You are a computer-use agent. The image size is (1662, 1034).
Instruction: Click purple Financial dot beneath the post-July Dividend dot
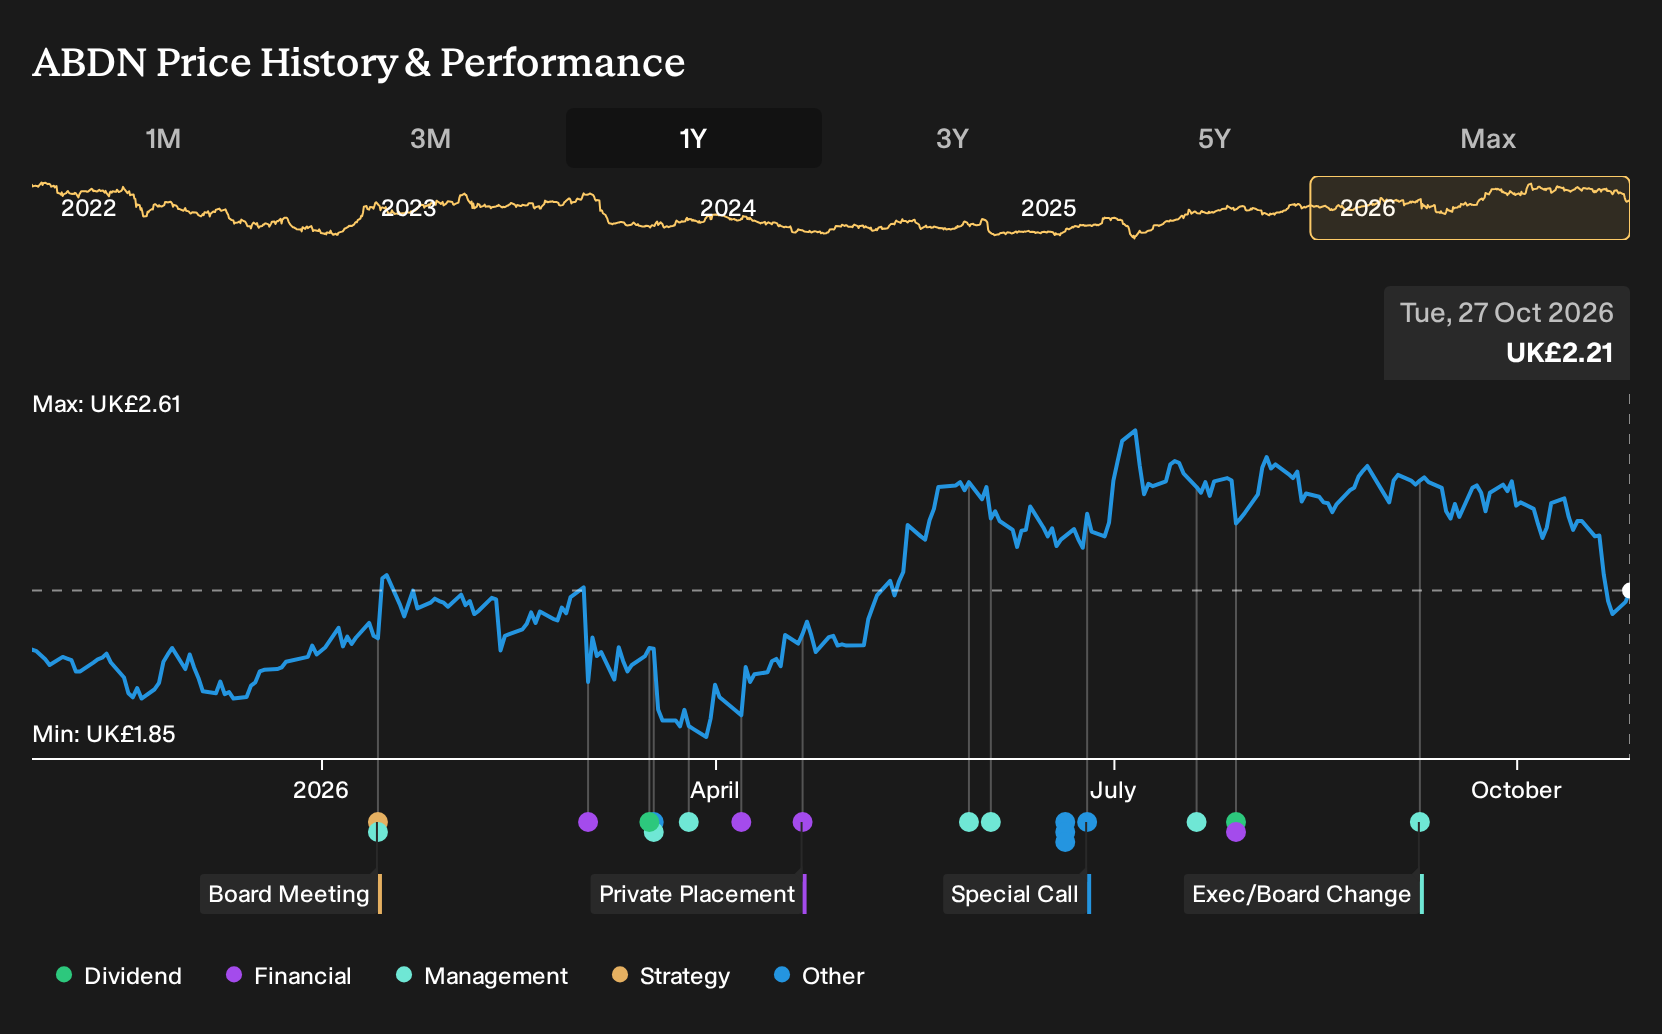pos(1236,832)
